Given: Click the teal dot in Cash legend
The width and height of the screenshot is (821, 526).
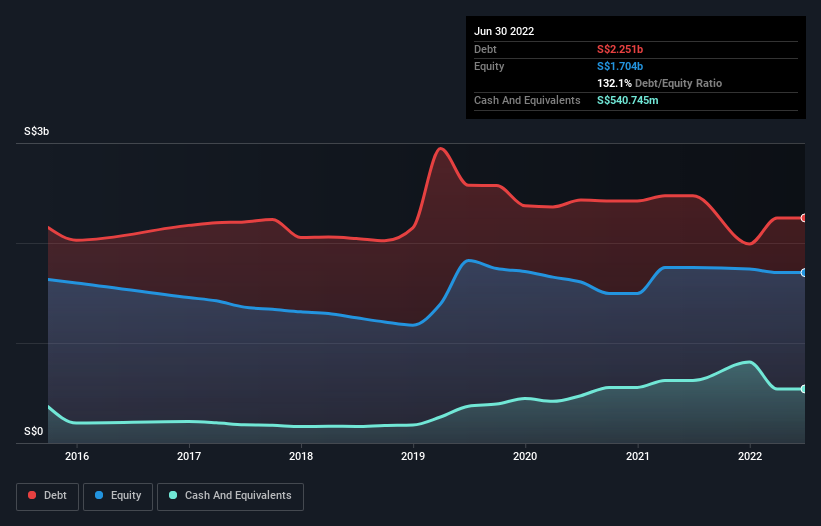Looking at the screenshot, I should coord(173,495).
